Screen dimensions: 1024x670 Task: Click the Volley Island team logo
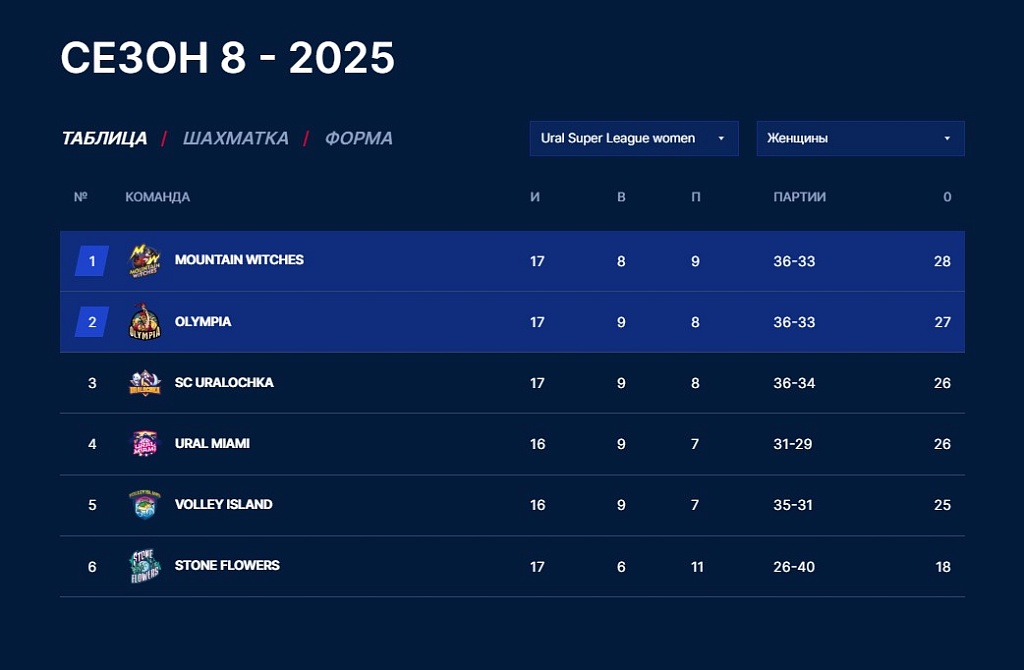tap(144, 505)
